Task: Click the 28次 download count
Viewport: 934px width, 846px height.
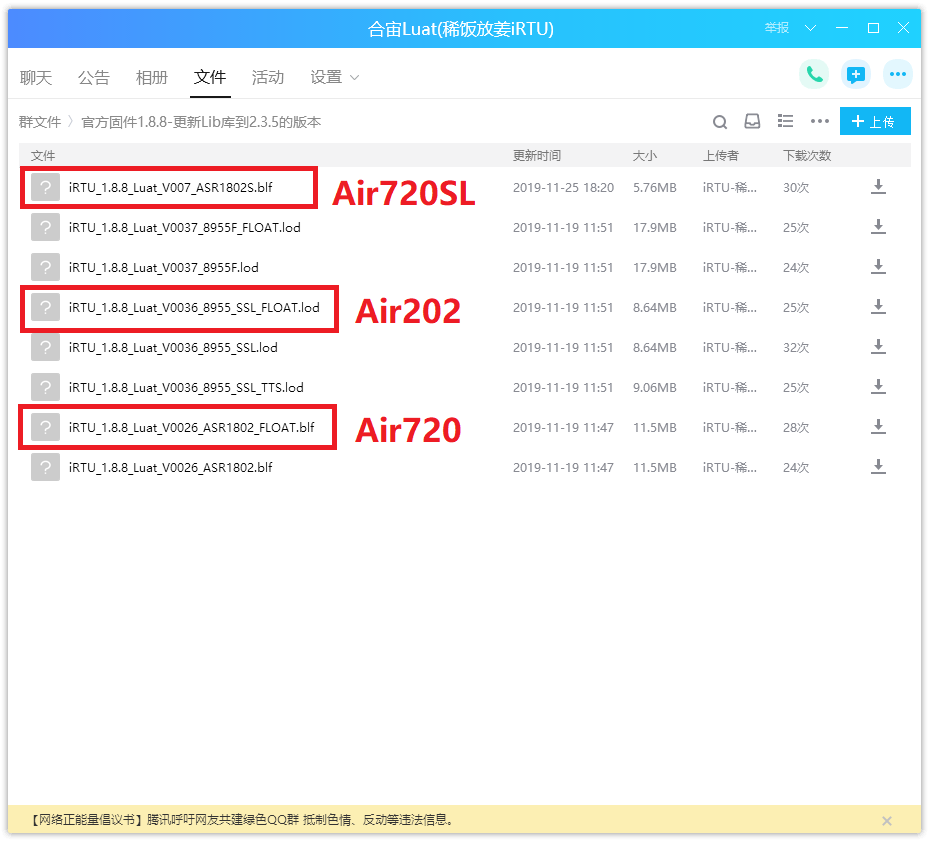Action: (796, 428)
